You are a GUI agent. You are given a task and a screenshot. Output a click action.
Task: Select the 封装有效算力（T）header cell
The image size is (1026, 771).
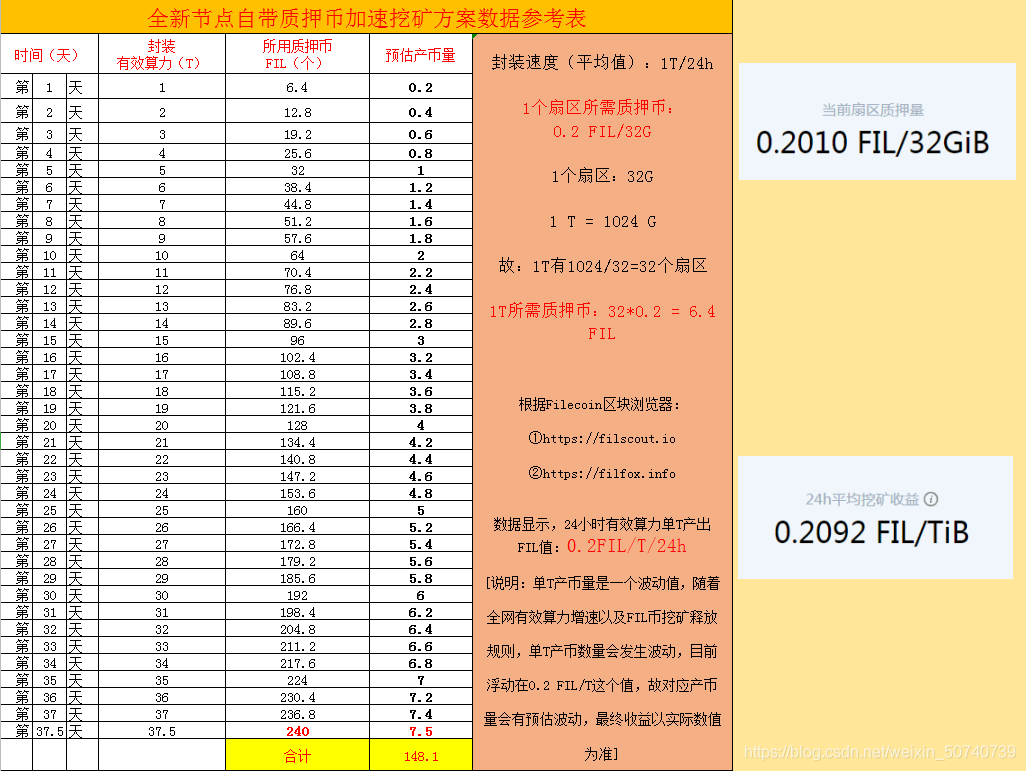coord(162,54)
